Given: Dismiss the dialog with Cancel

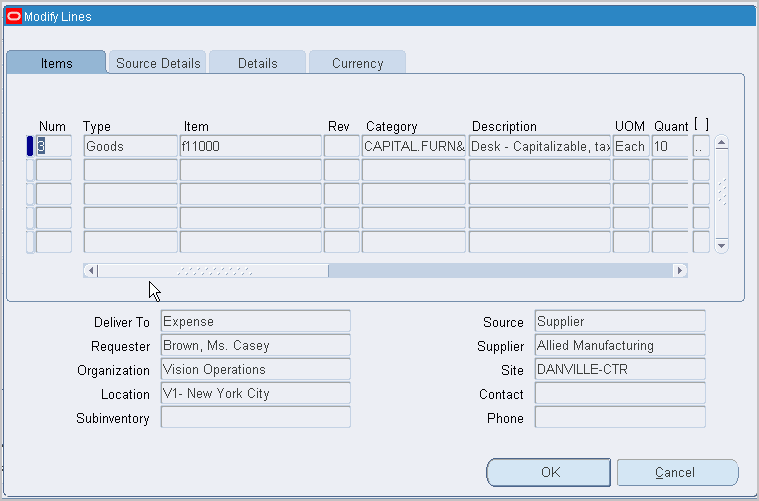Looking at the screenshot, I should tap(678, 472).
